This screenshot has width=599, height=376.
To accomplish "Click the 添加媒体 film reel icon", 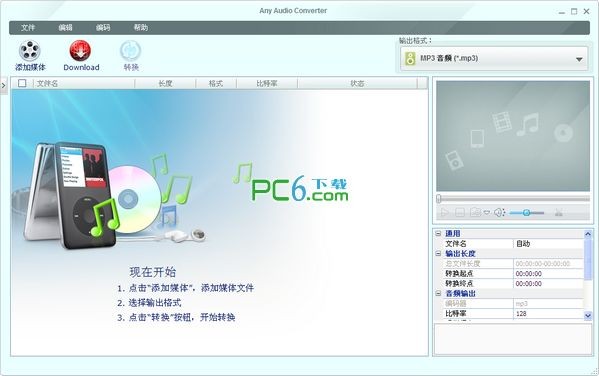I will pyautogui.click(x=30, y=51).
